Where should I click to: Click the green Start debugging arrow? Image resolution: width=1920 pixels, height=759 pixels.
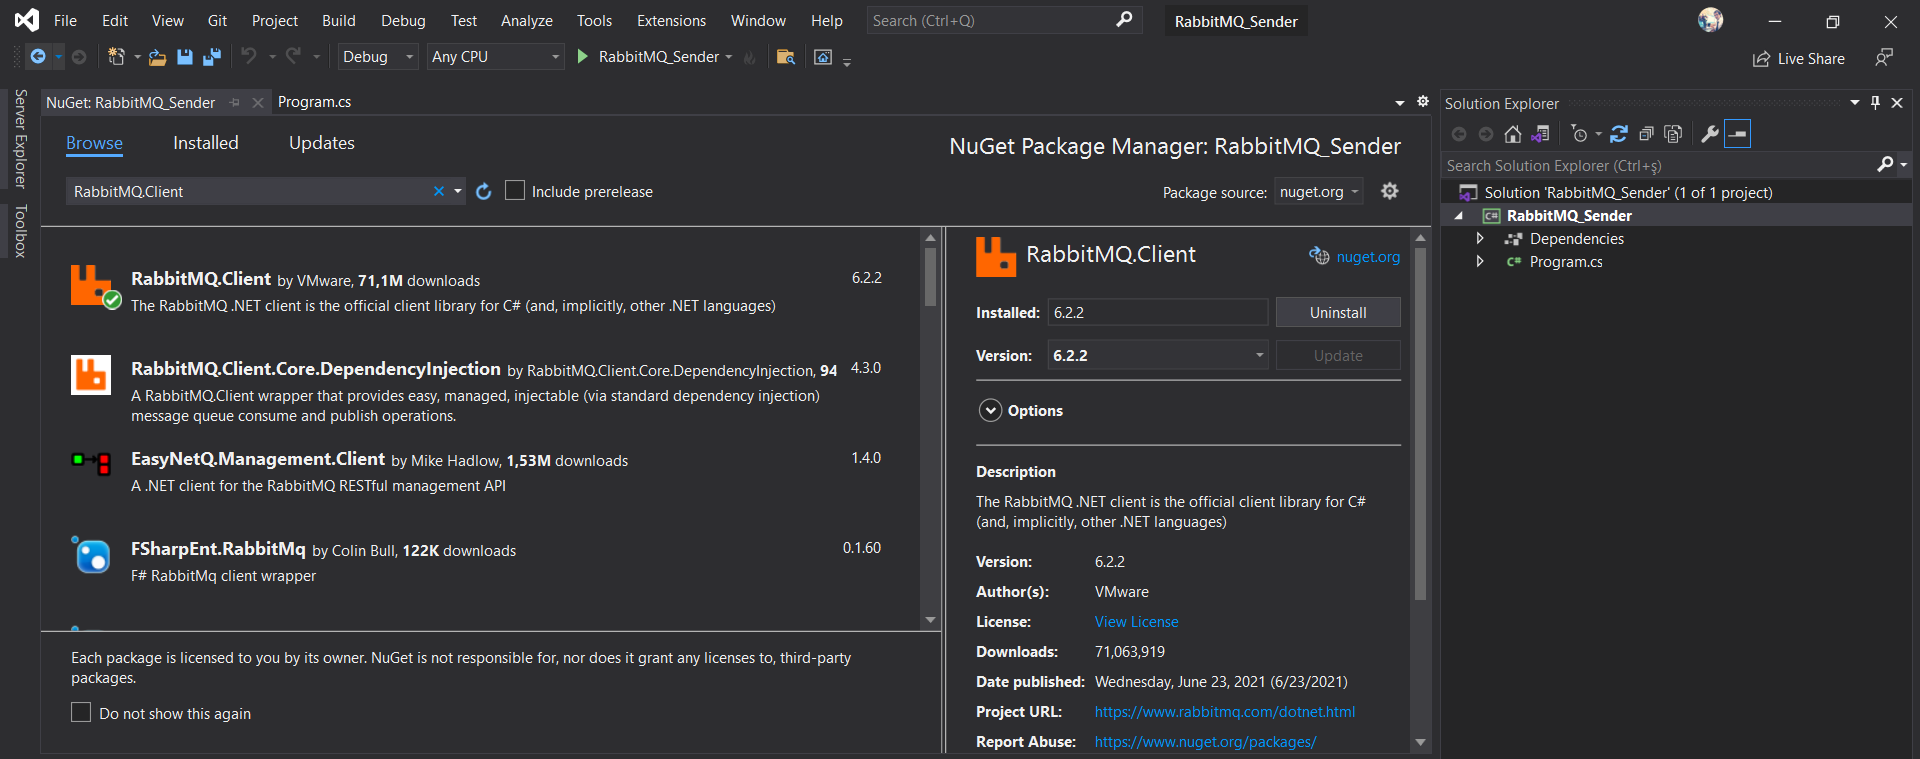pos(583,57)
